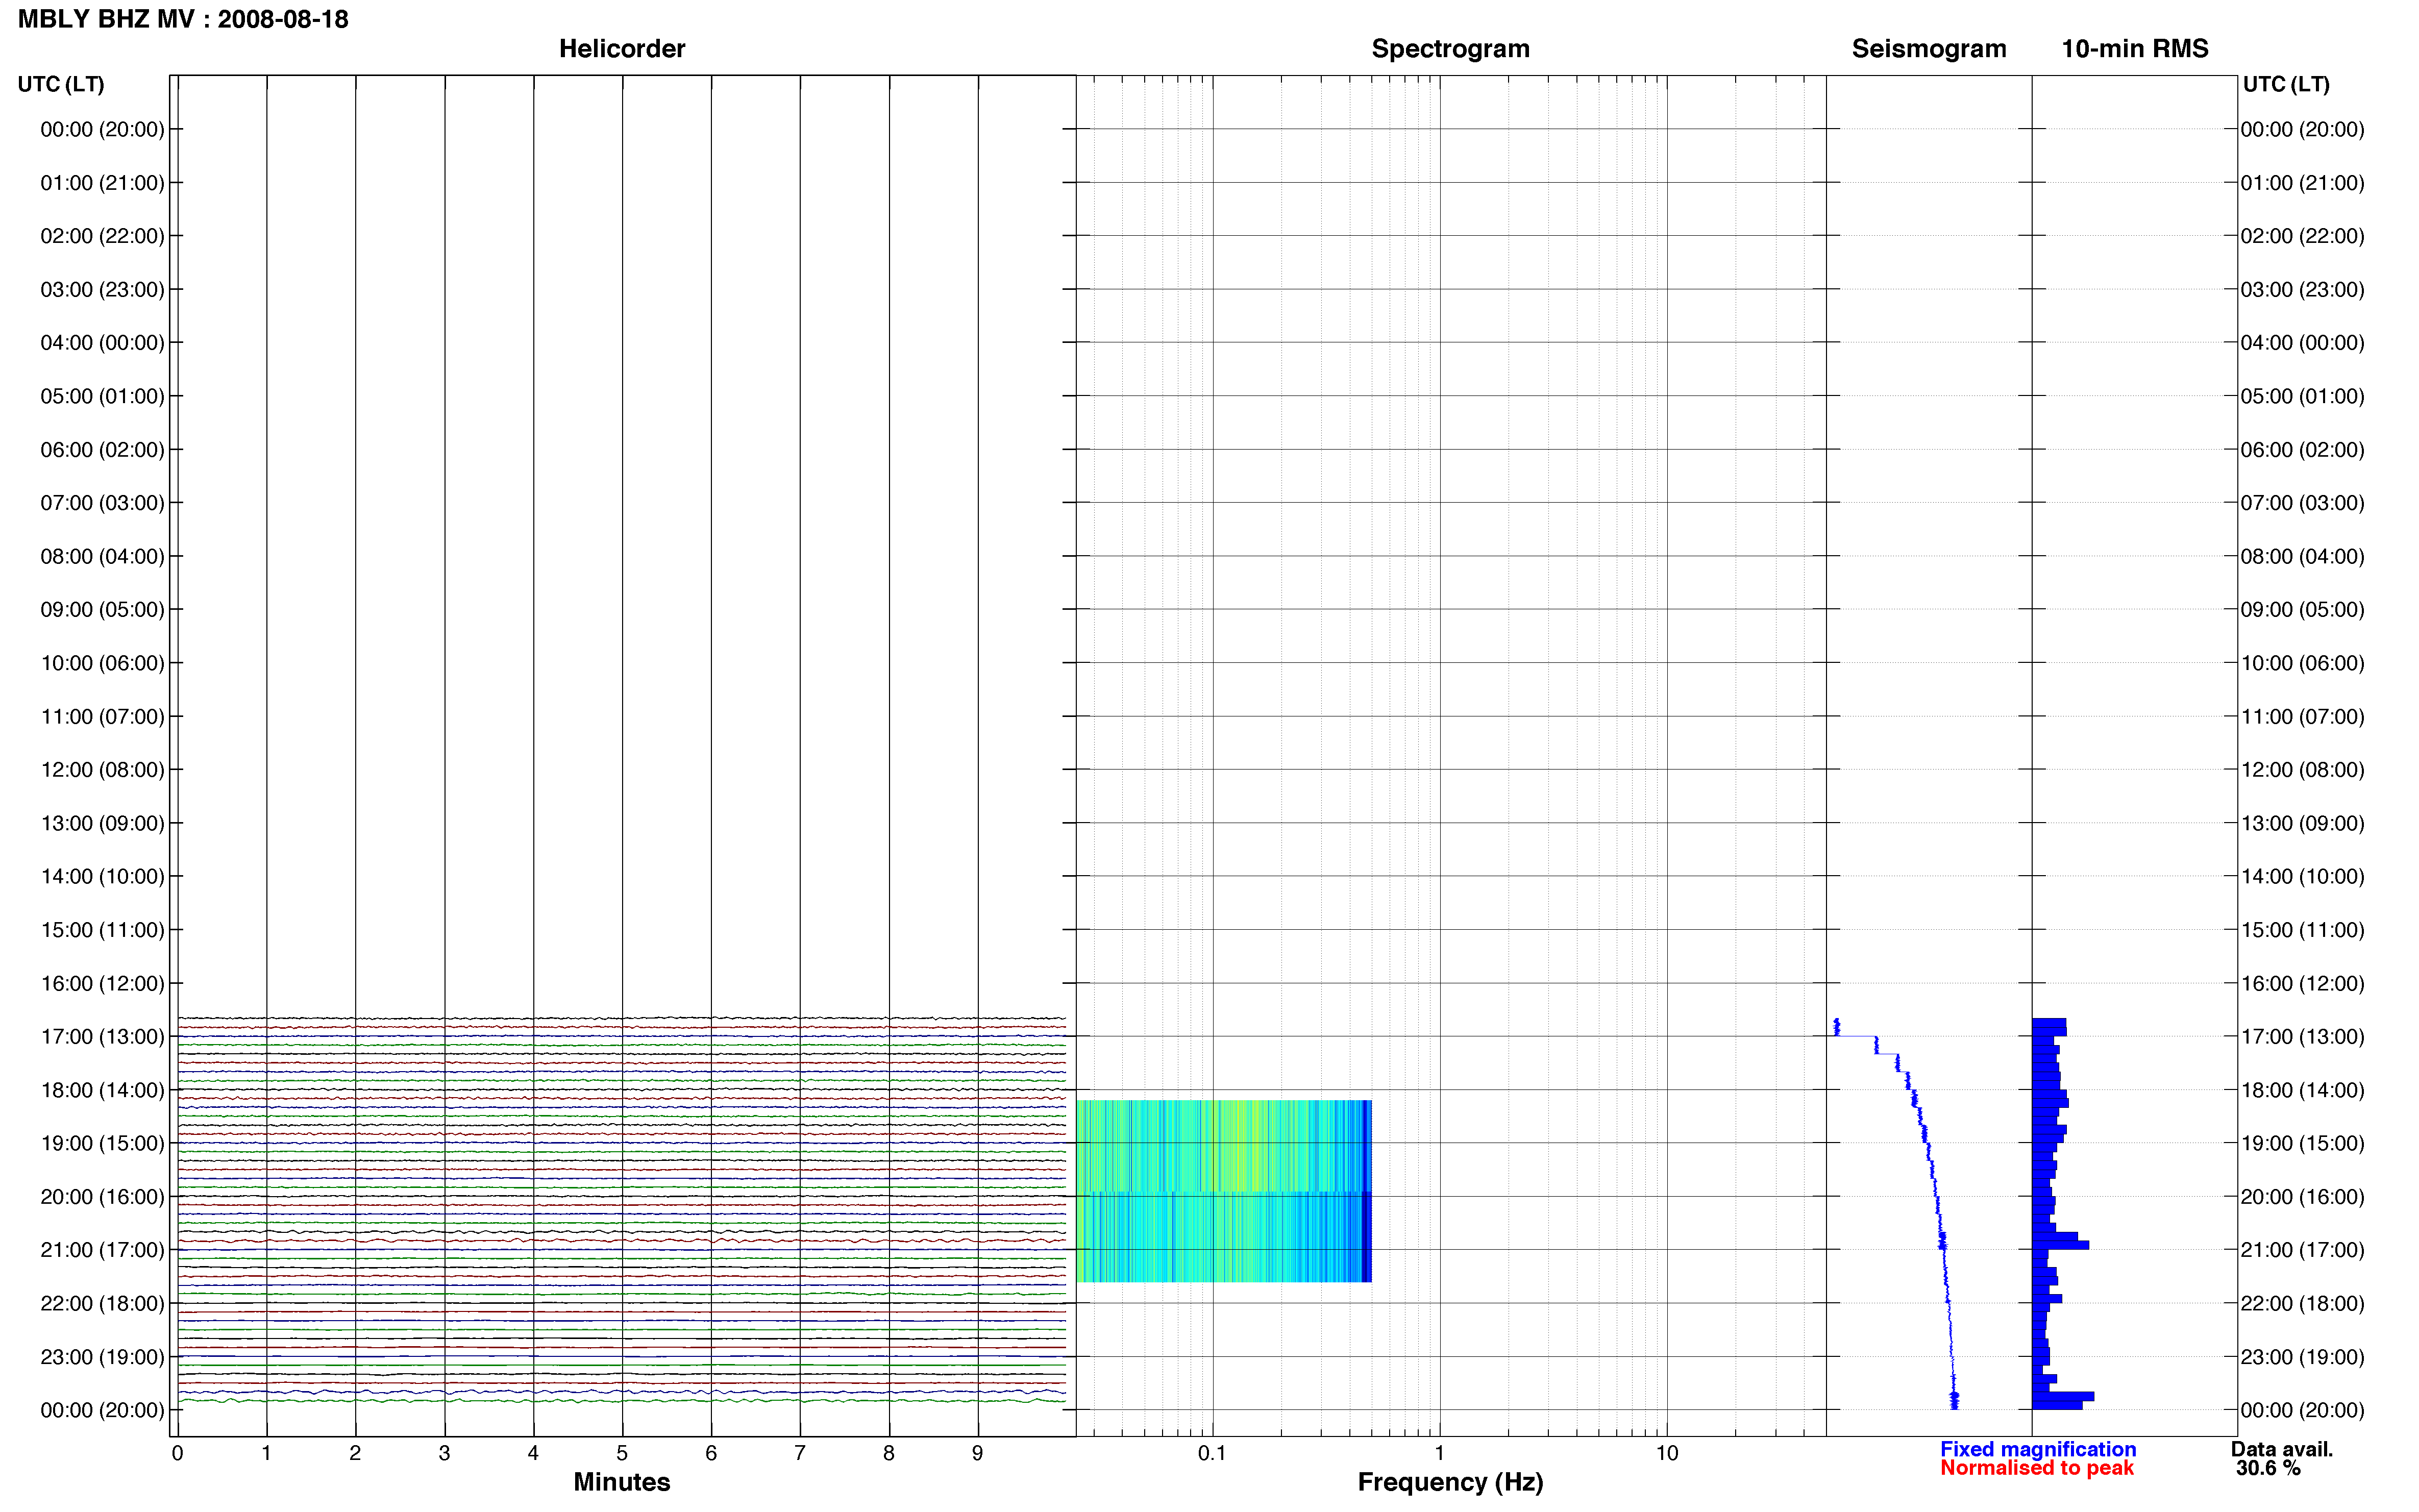Click the blue seismogram trace near 19:00
Image resolution: width=2419 pixels, height=1512 pixels.
1926,1143
